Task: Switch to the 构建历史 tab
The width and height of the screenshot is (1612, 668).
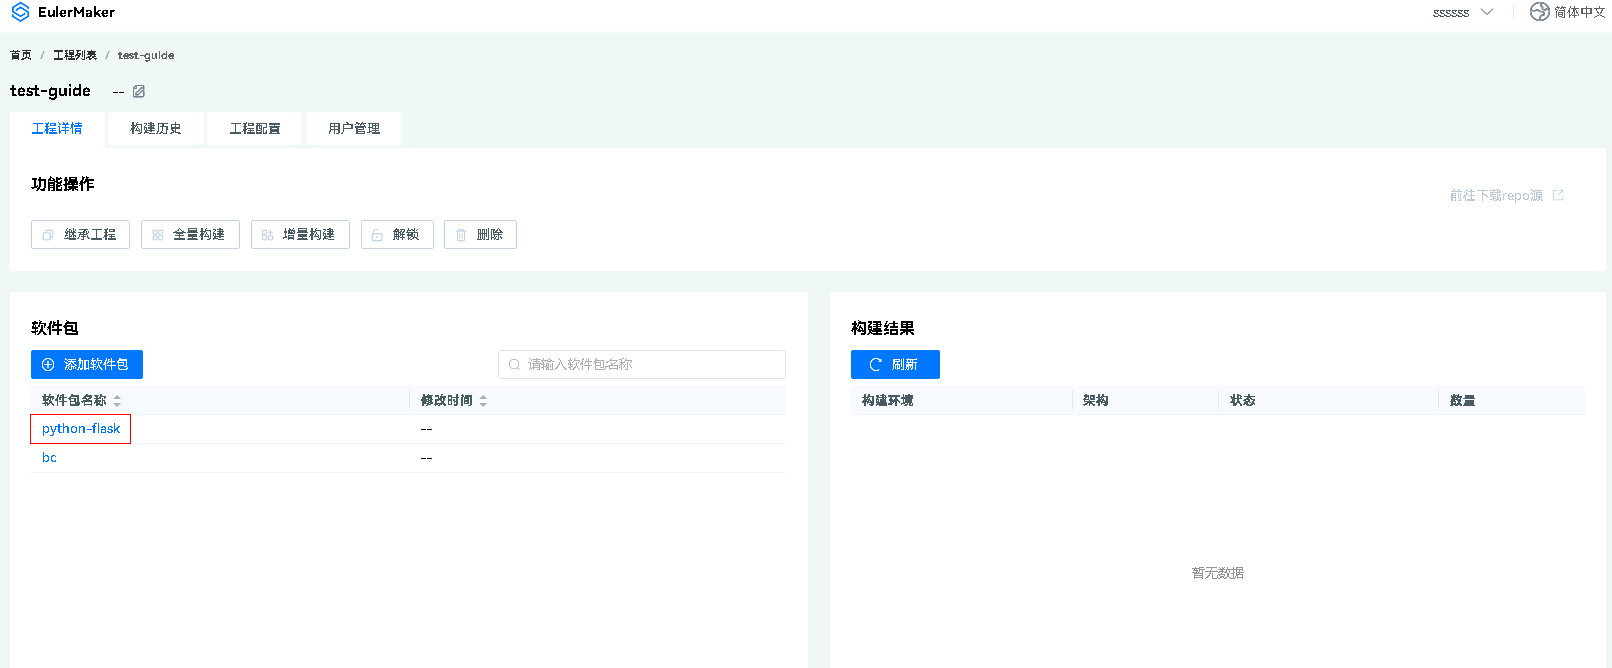Action: pos(156,129)
